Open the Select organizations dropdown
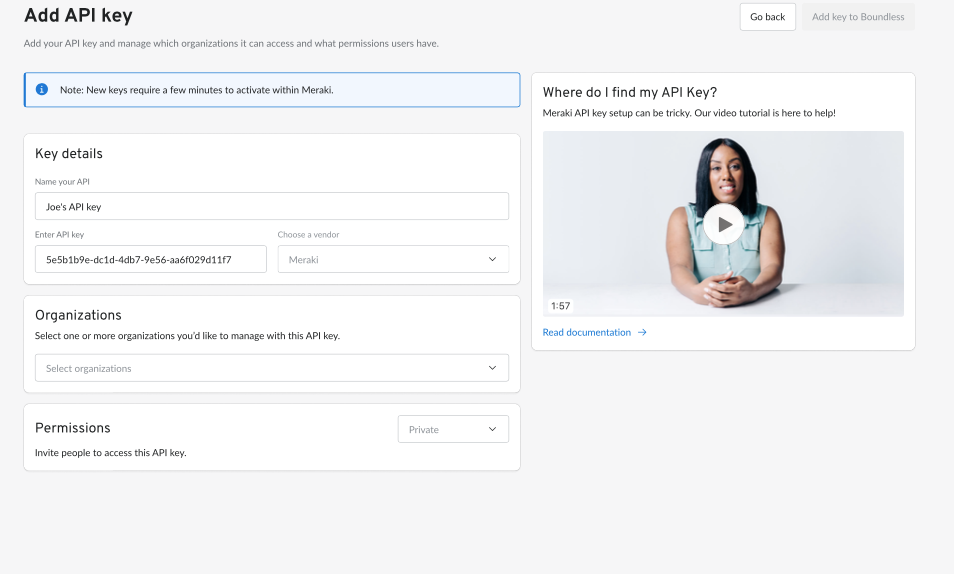 coord(271,368)
